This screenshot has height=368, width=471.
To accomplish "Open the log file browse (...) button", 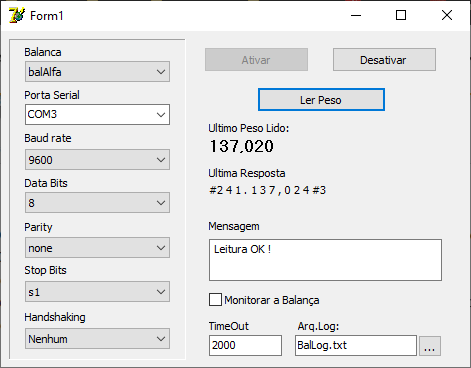I will point(430,346).
